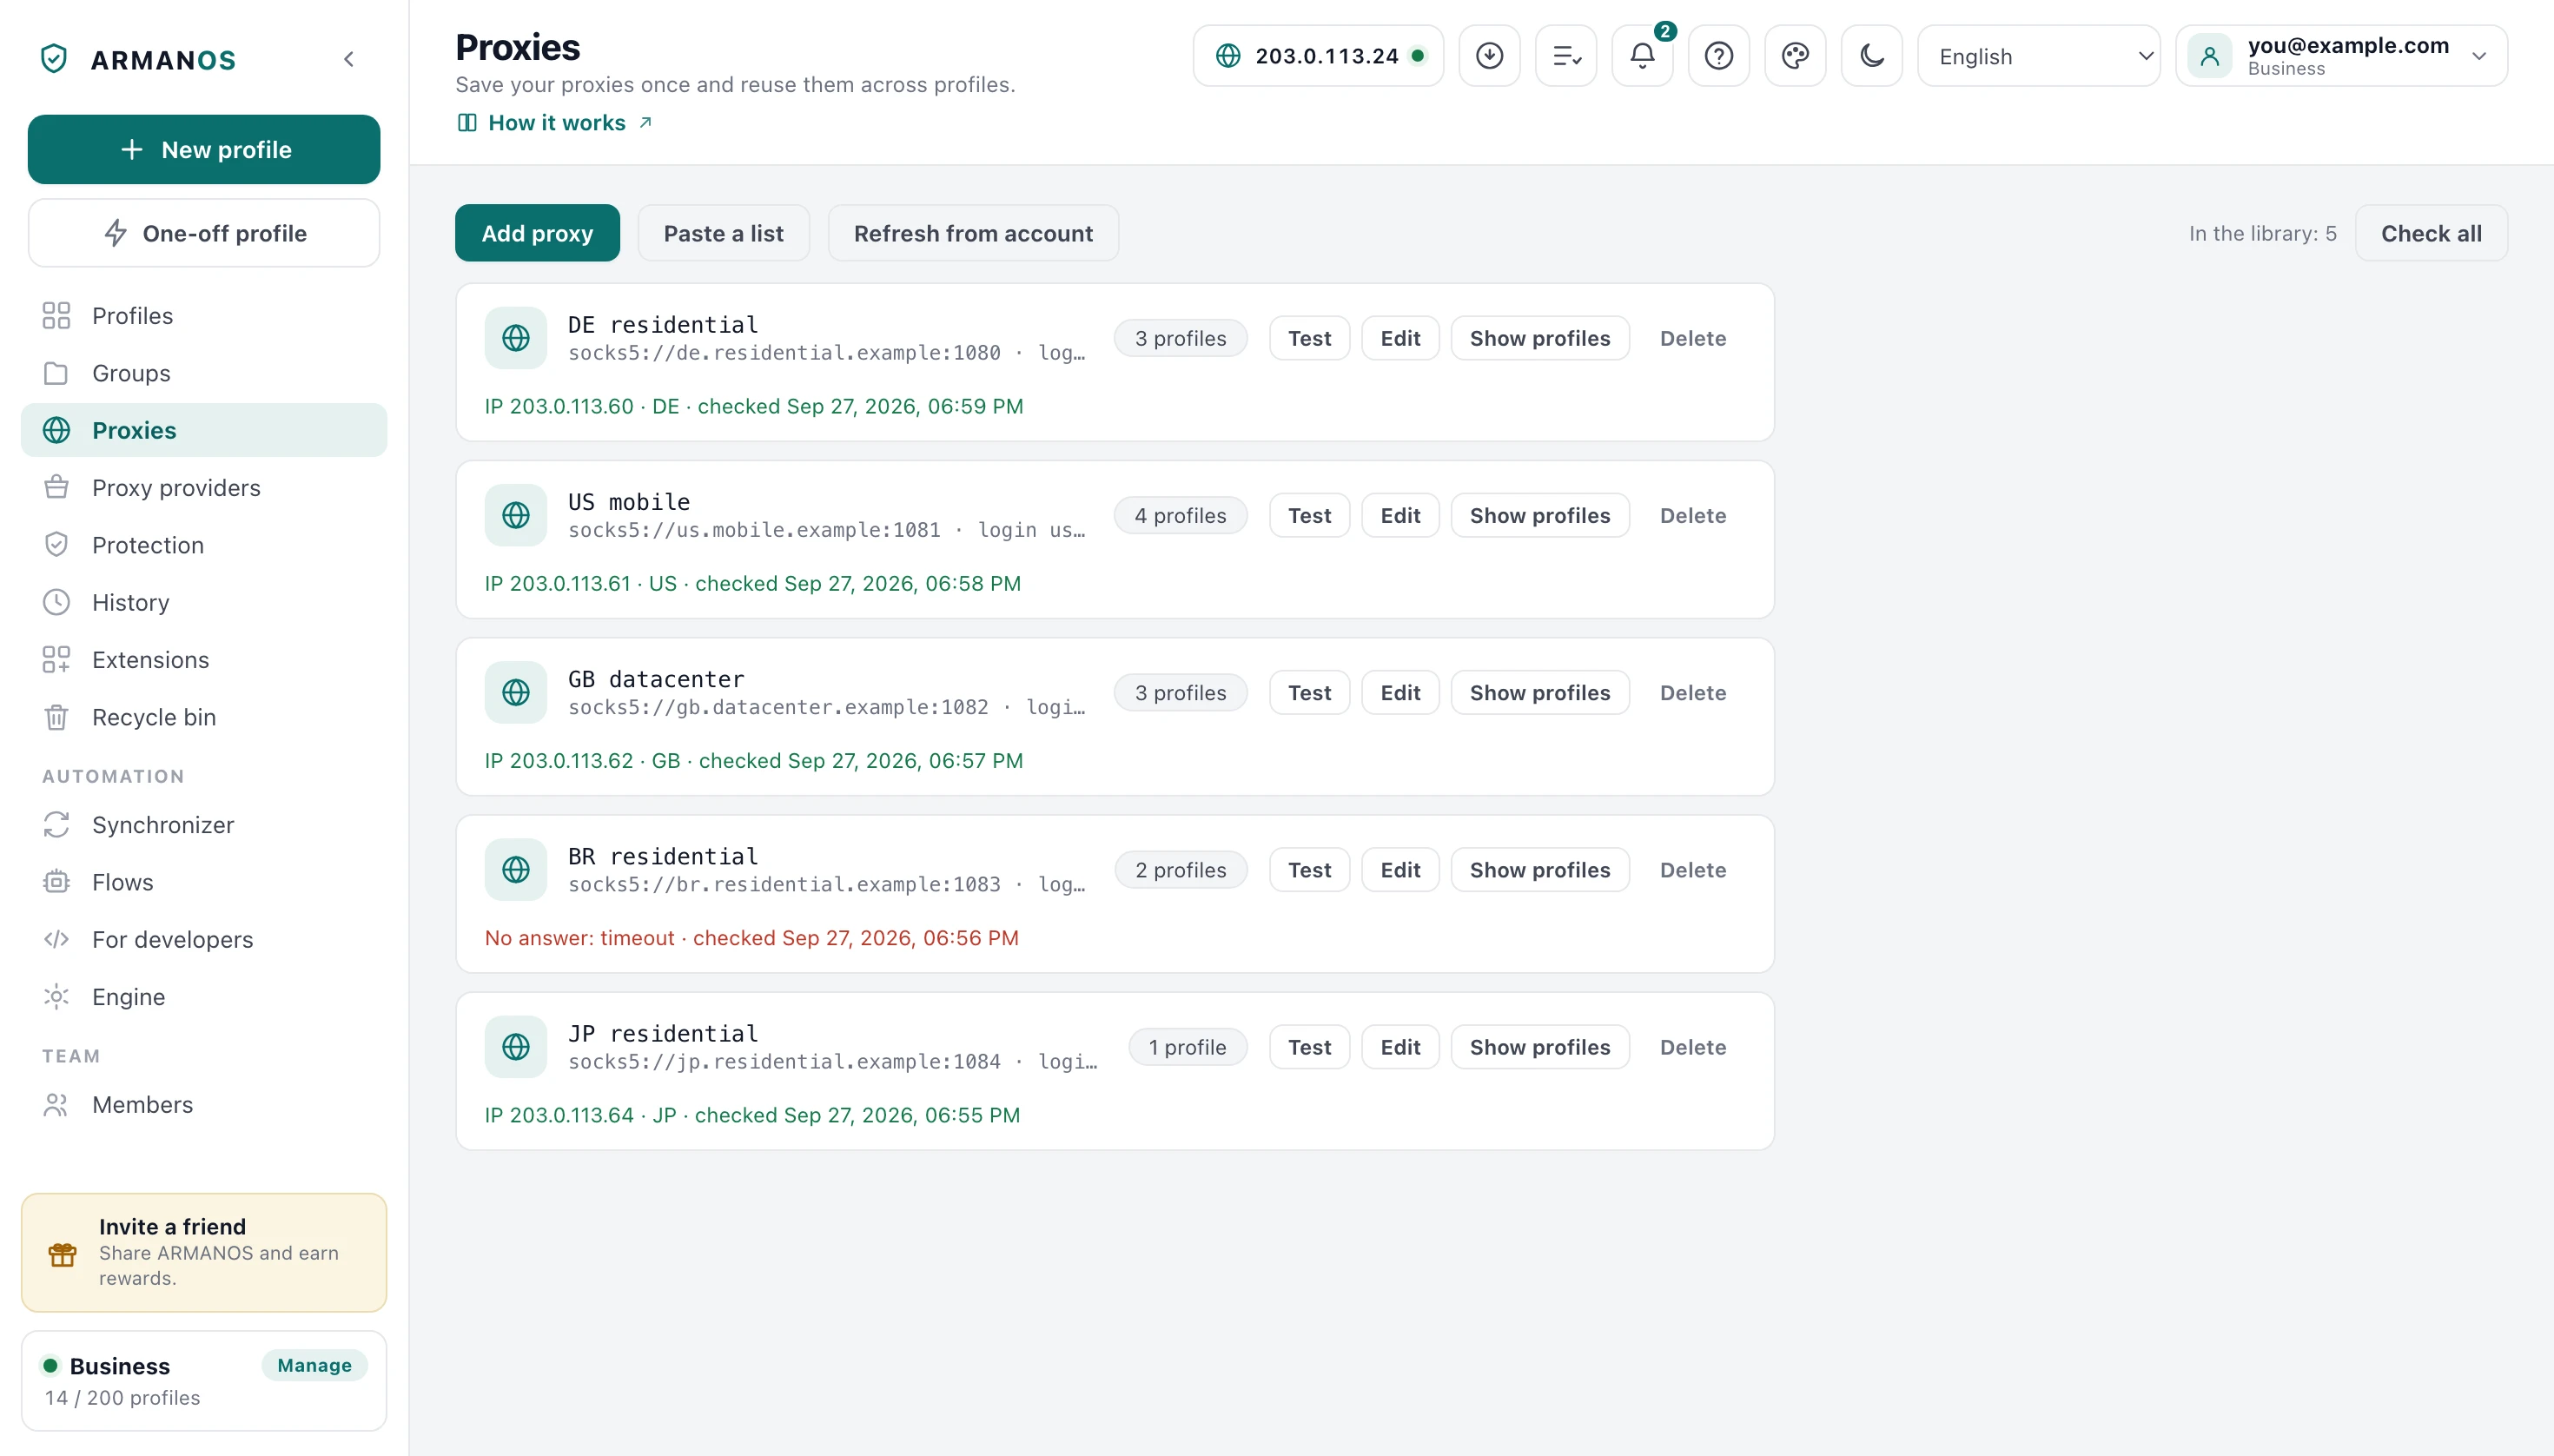Collapse the sidebar with the chevron

[x=349, y=59]
